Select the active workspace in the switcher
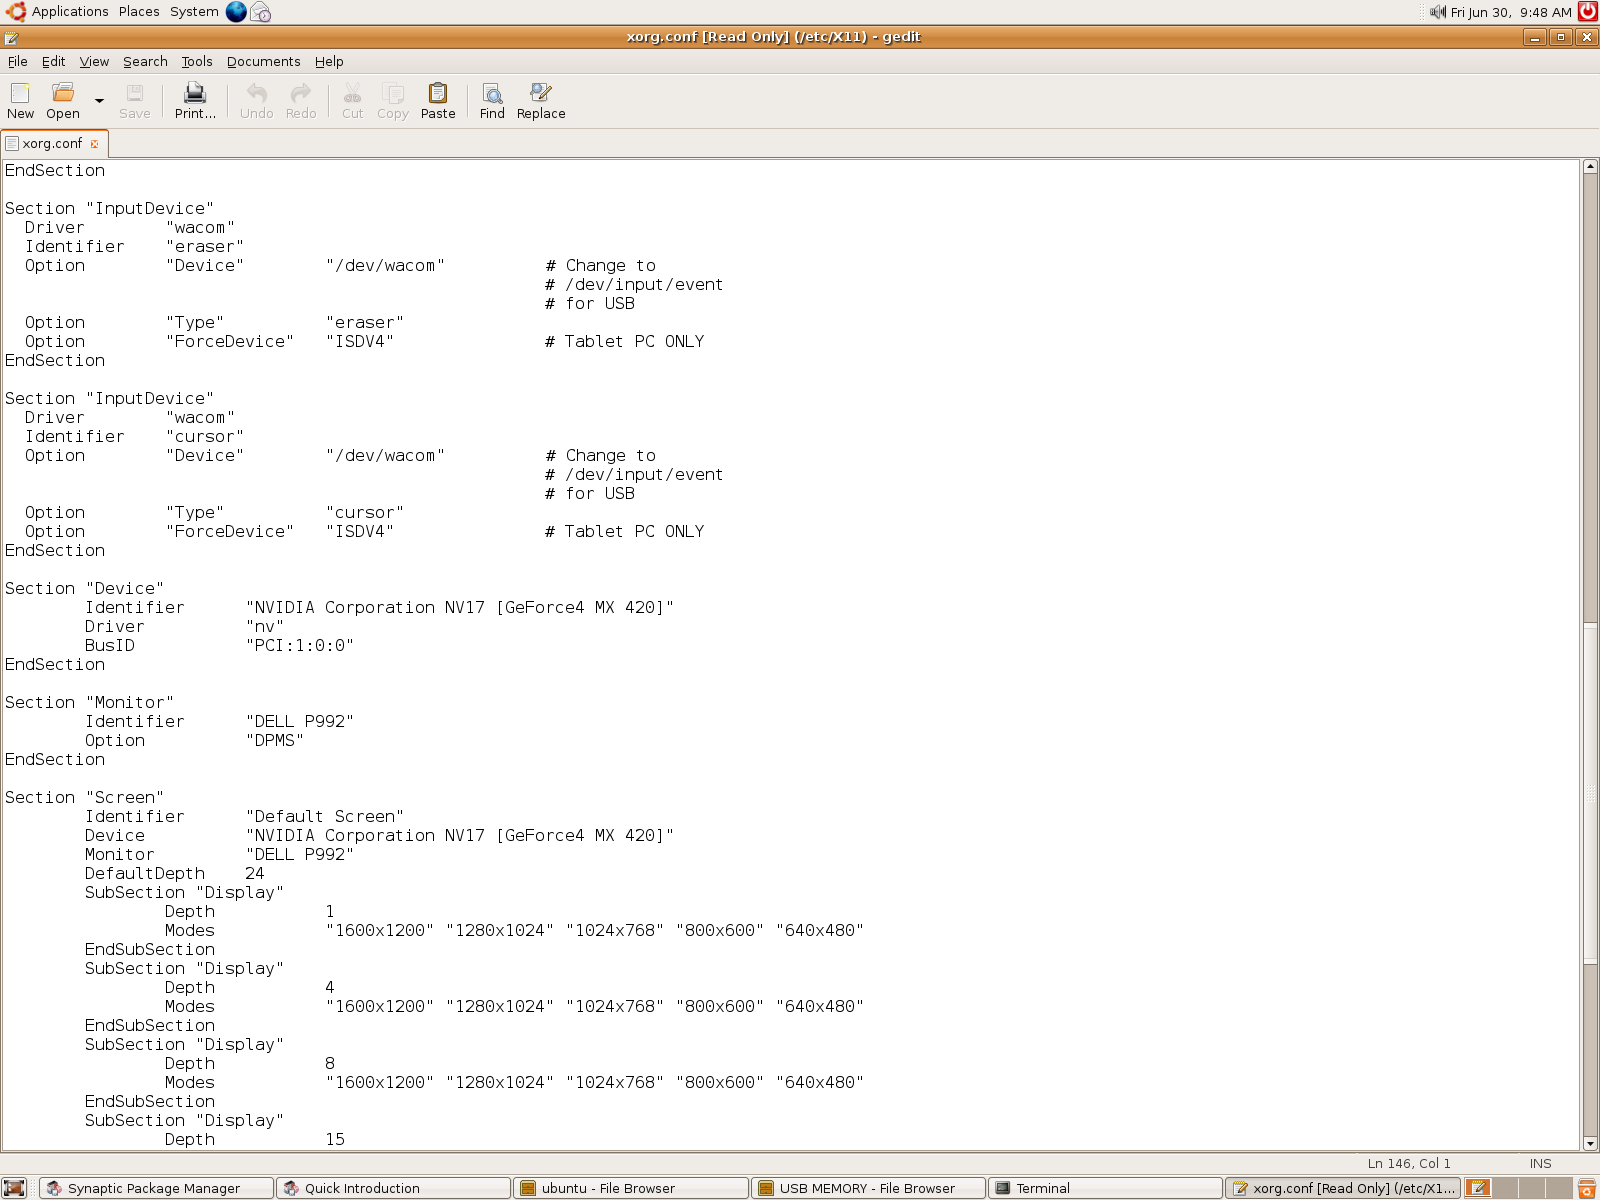1600x1200 pixels. pyautogui.click(x=1478, y=1188)
